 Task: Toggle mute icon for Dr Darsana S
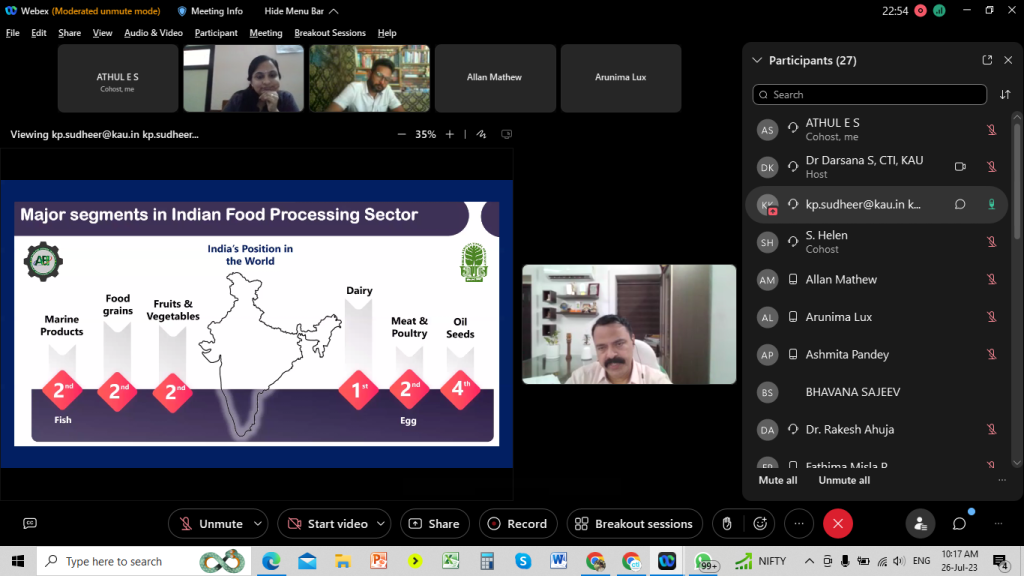click(x=991, y=167)
